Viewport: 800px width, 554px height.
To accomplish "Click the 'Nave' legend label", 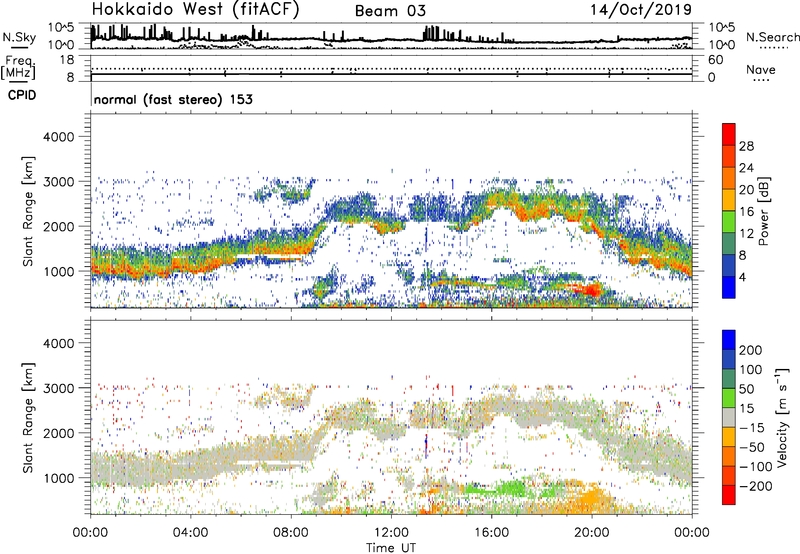I will [x=761, y=69].
